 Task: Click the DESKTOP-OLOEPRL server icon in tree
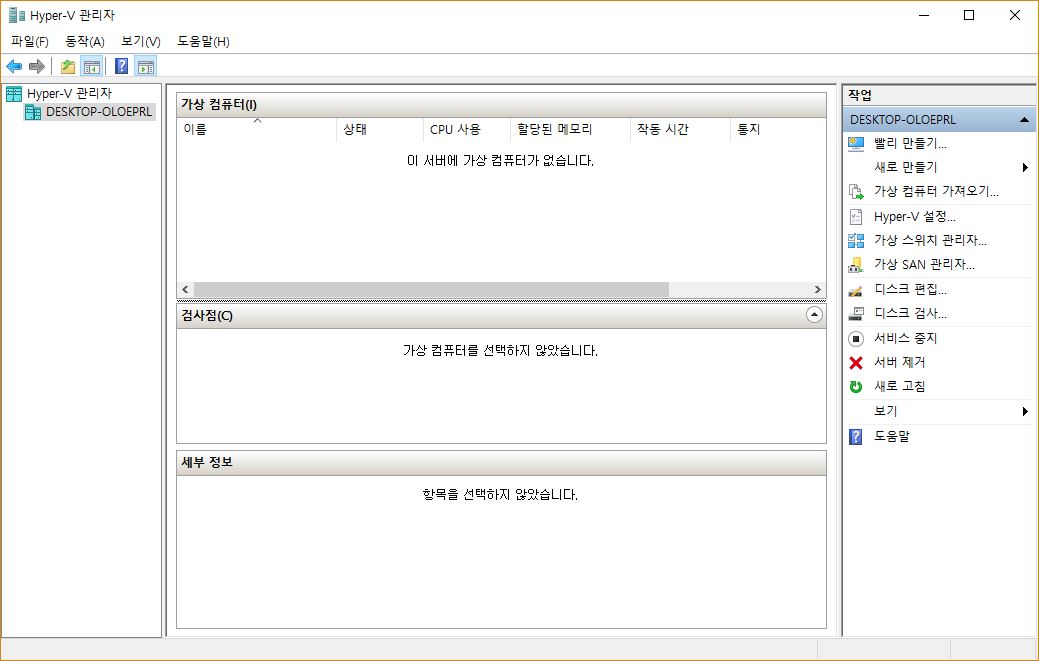[32, 112]
